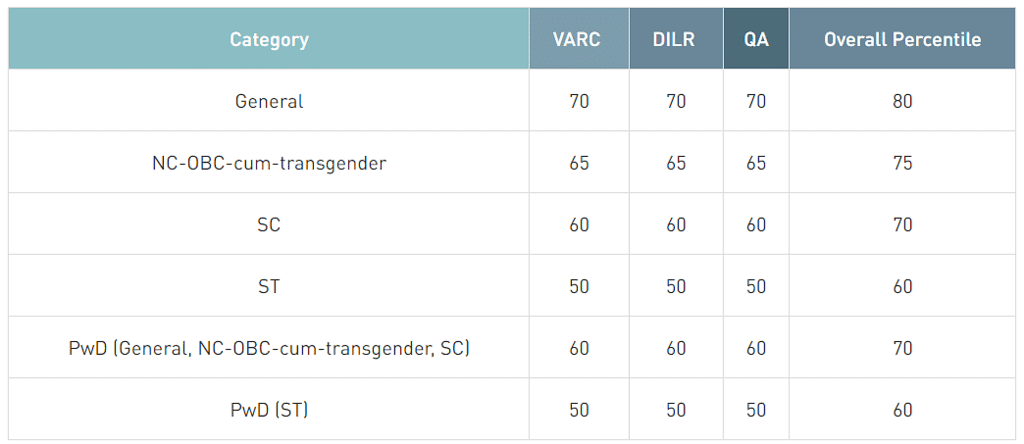
Task: Select the Overall Percentile header
Action: pyautogui.click(x=902, y=40)
